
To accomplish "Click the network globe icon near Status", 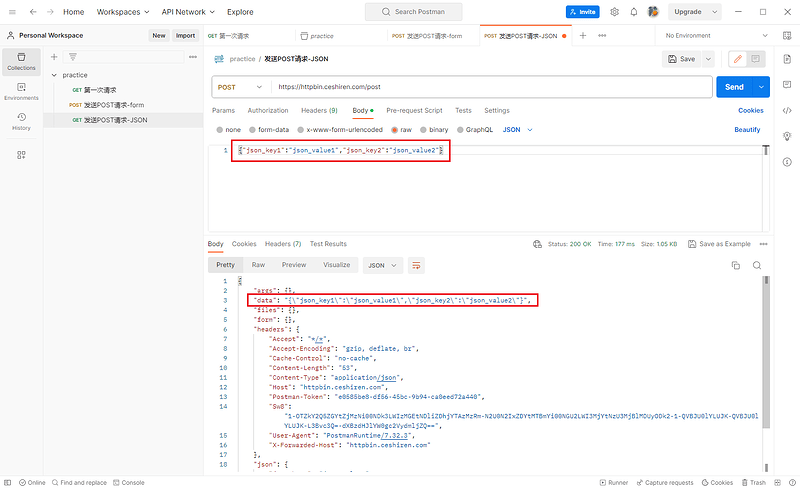I will coord(537,244).
